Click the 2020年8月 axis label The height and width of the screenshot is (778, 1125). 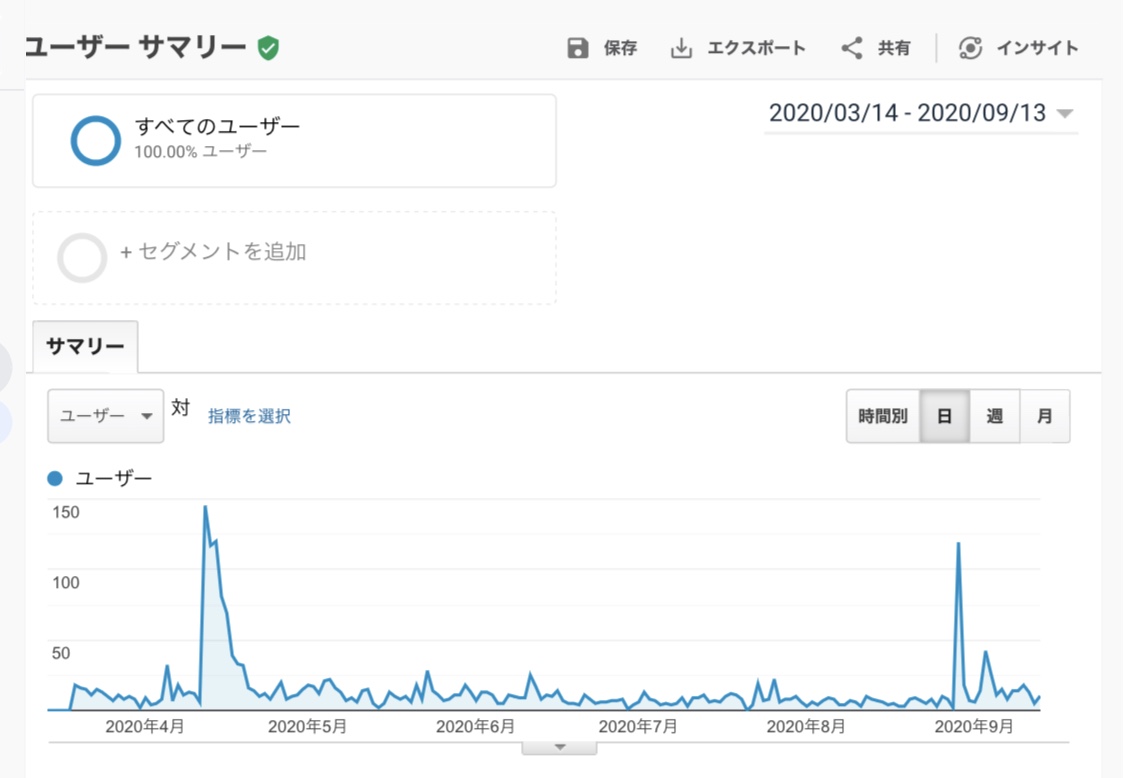coord(806,727)
